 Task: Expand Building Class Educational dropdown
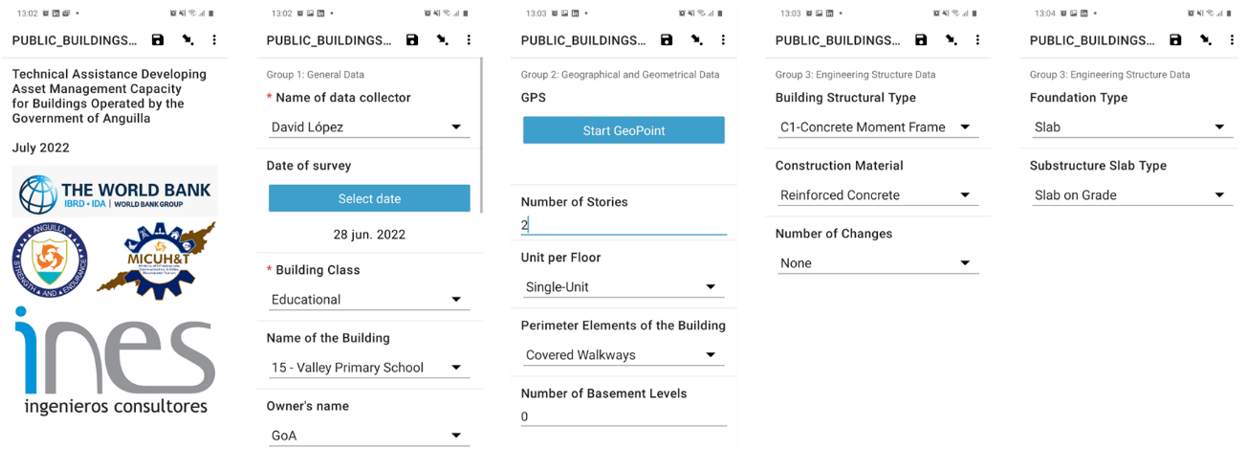[x=368, y=299]
